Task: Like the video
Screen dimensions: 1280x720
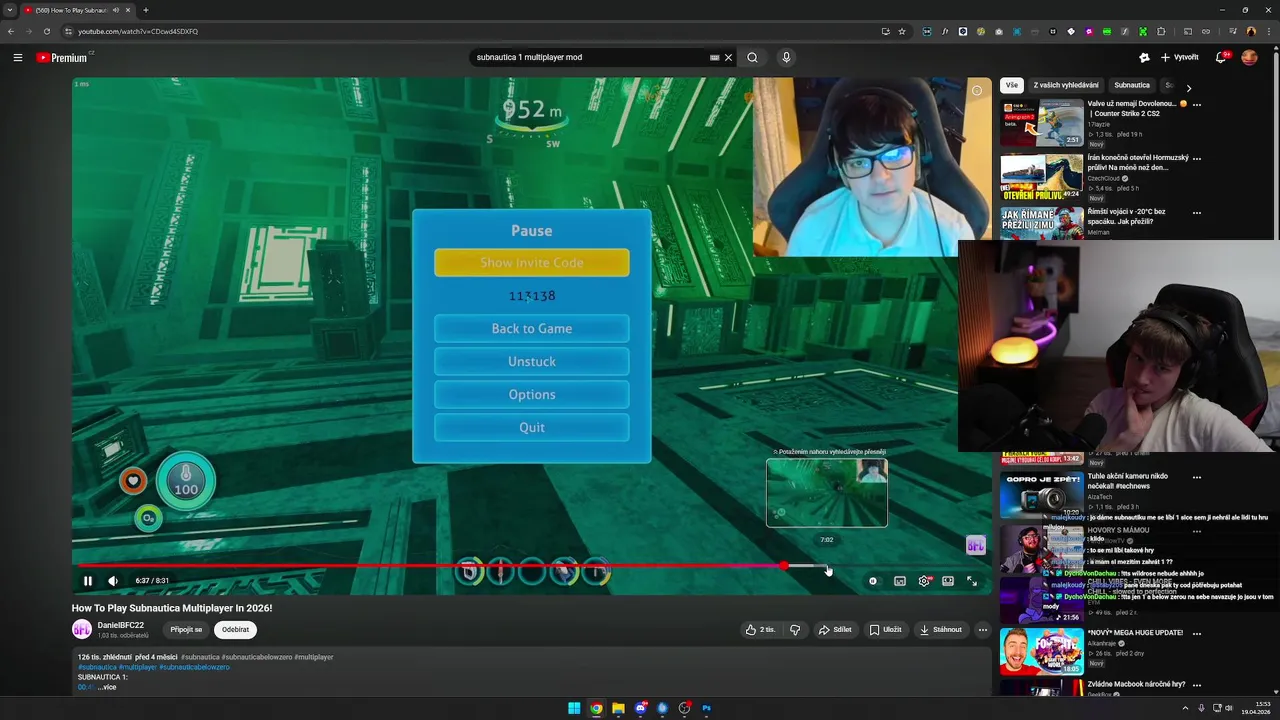Action: (760, 630)
